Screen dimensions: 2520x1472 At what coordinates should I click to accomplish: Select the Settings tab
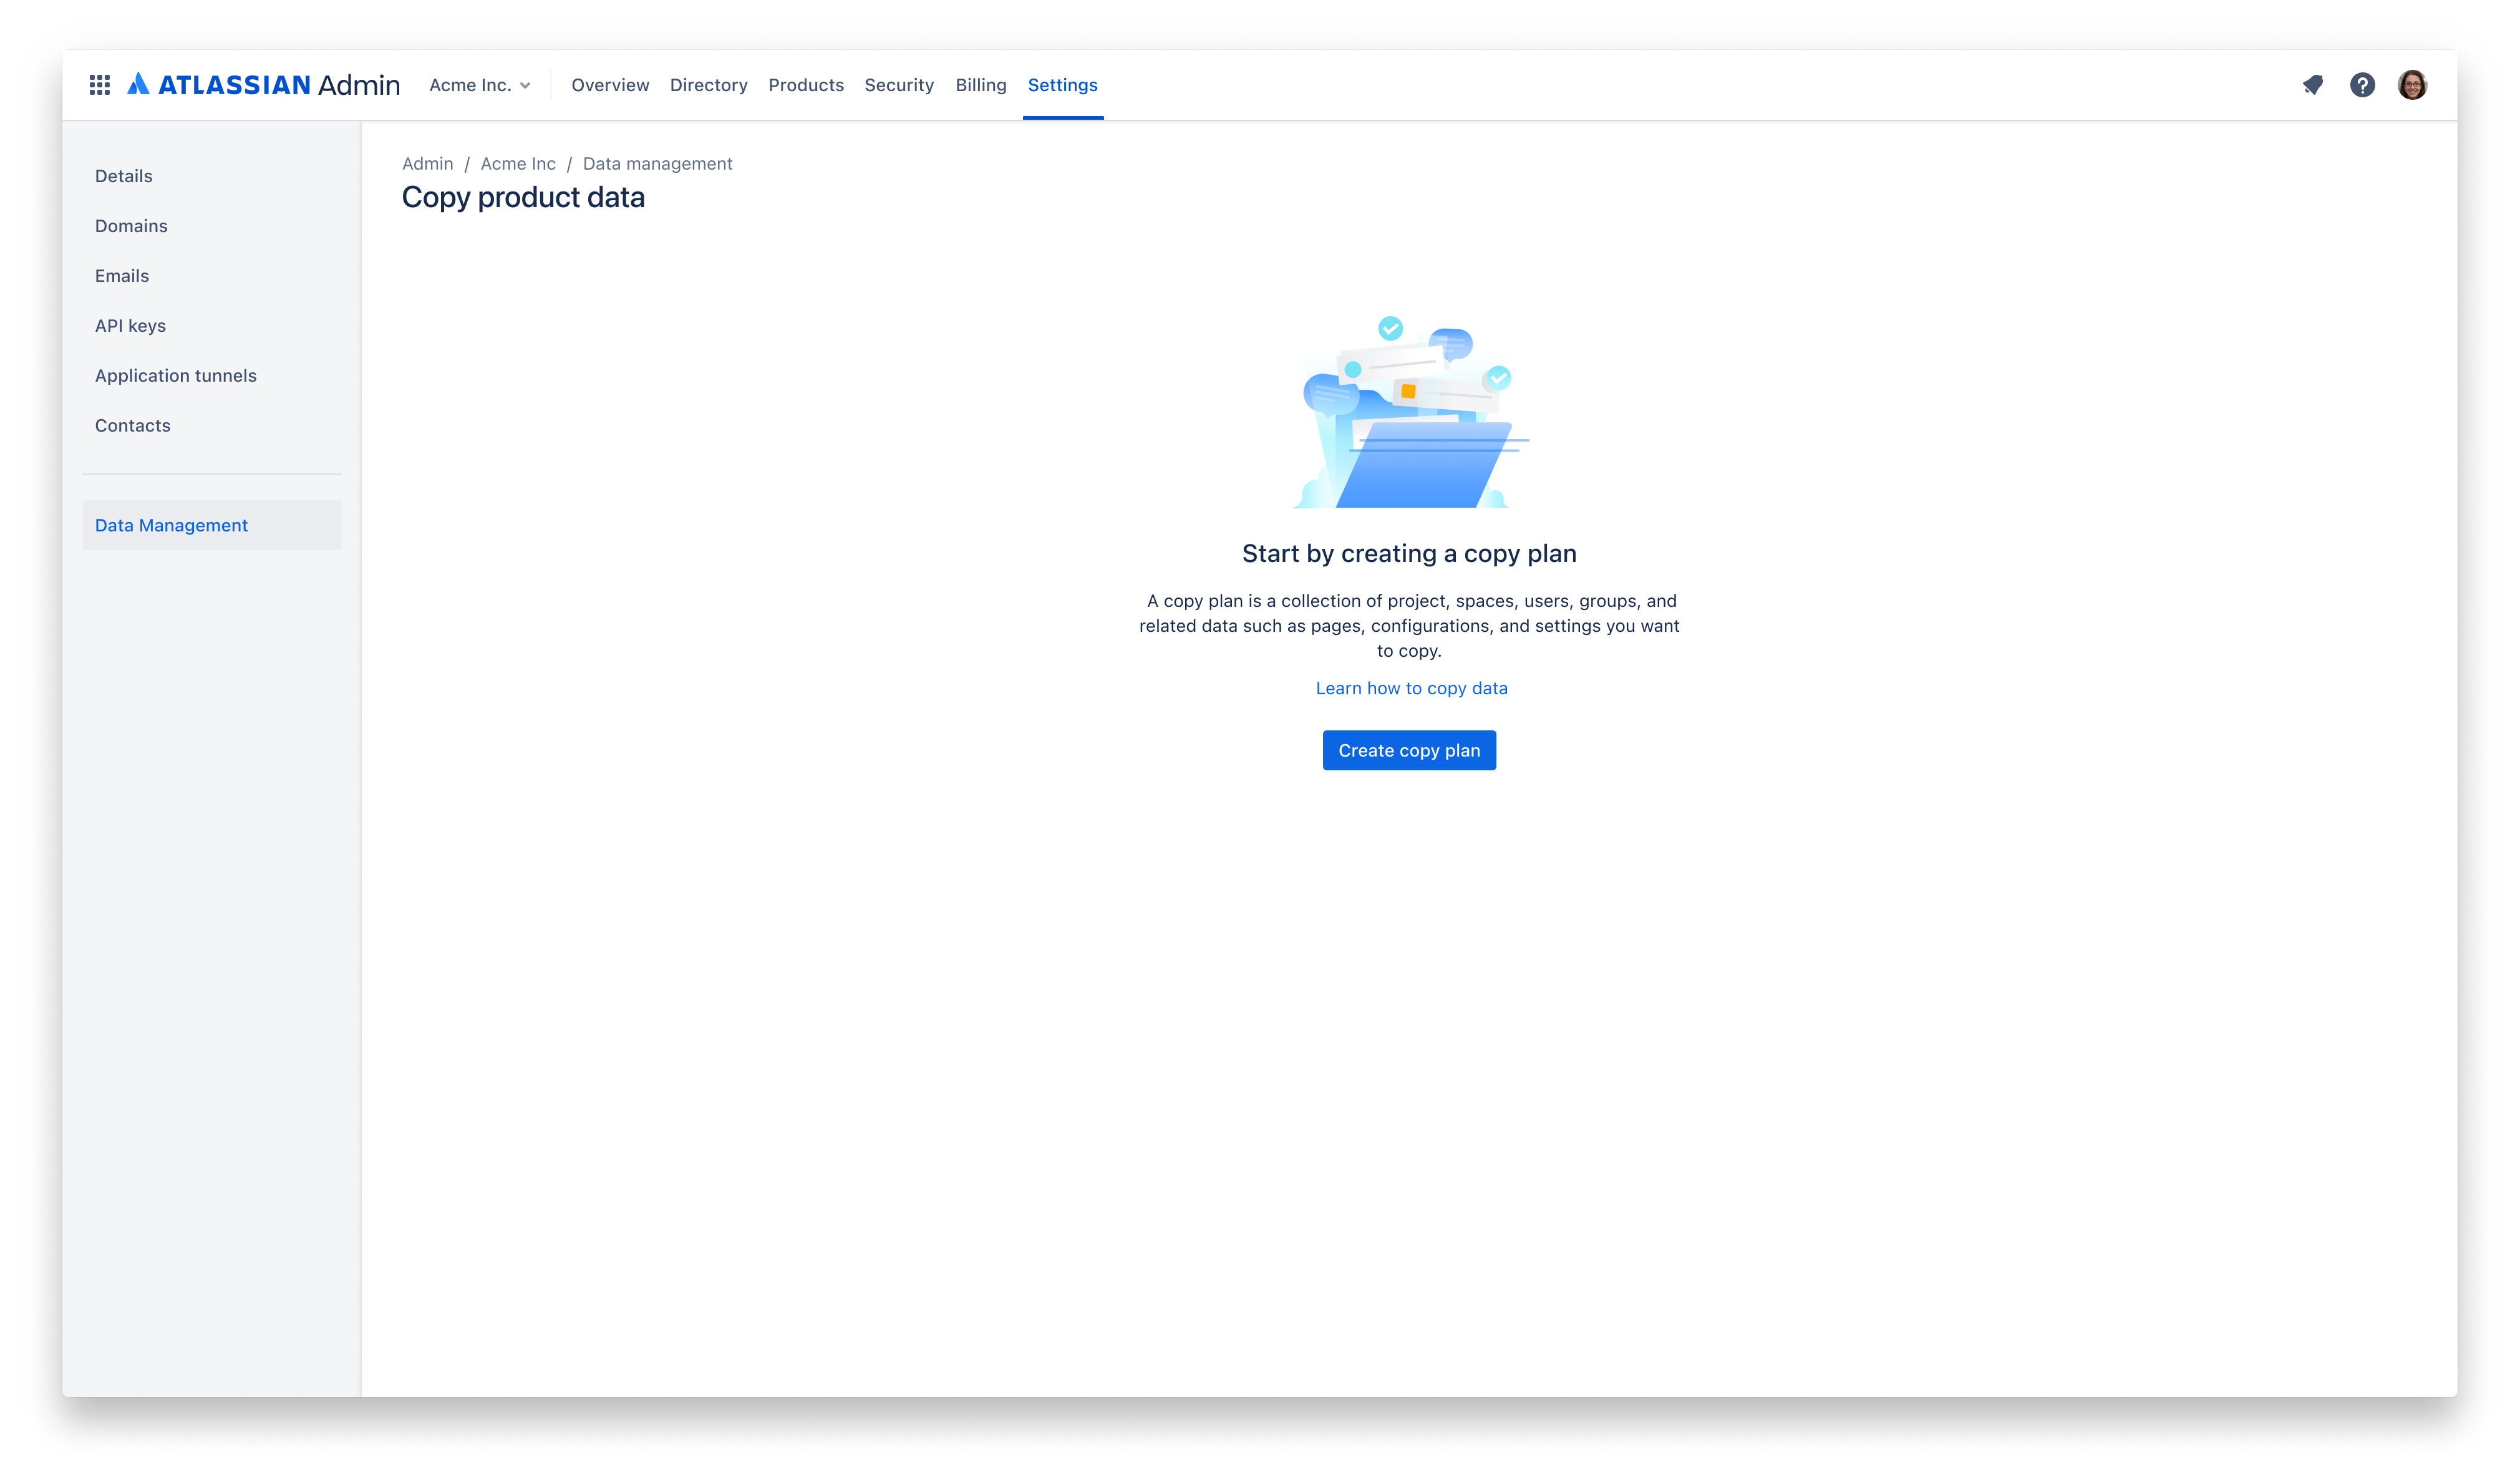(x=1062, y=85)
